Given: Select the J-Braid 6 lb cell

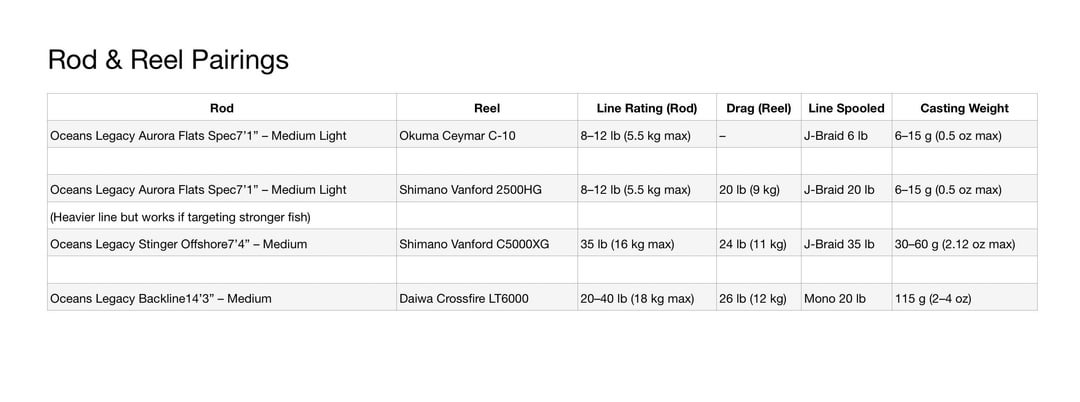Looking at the screenshot, I should [x=835, y=135].
